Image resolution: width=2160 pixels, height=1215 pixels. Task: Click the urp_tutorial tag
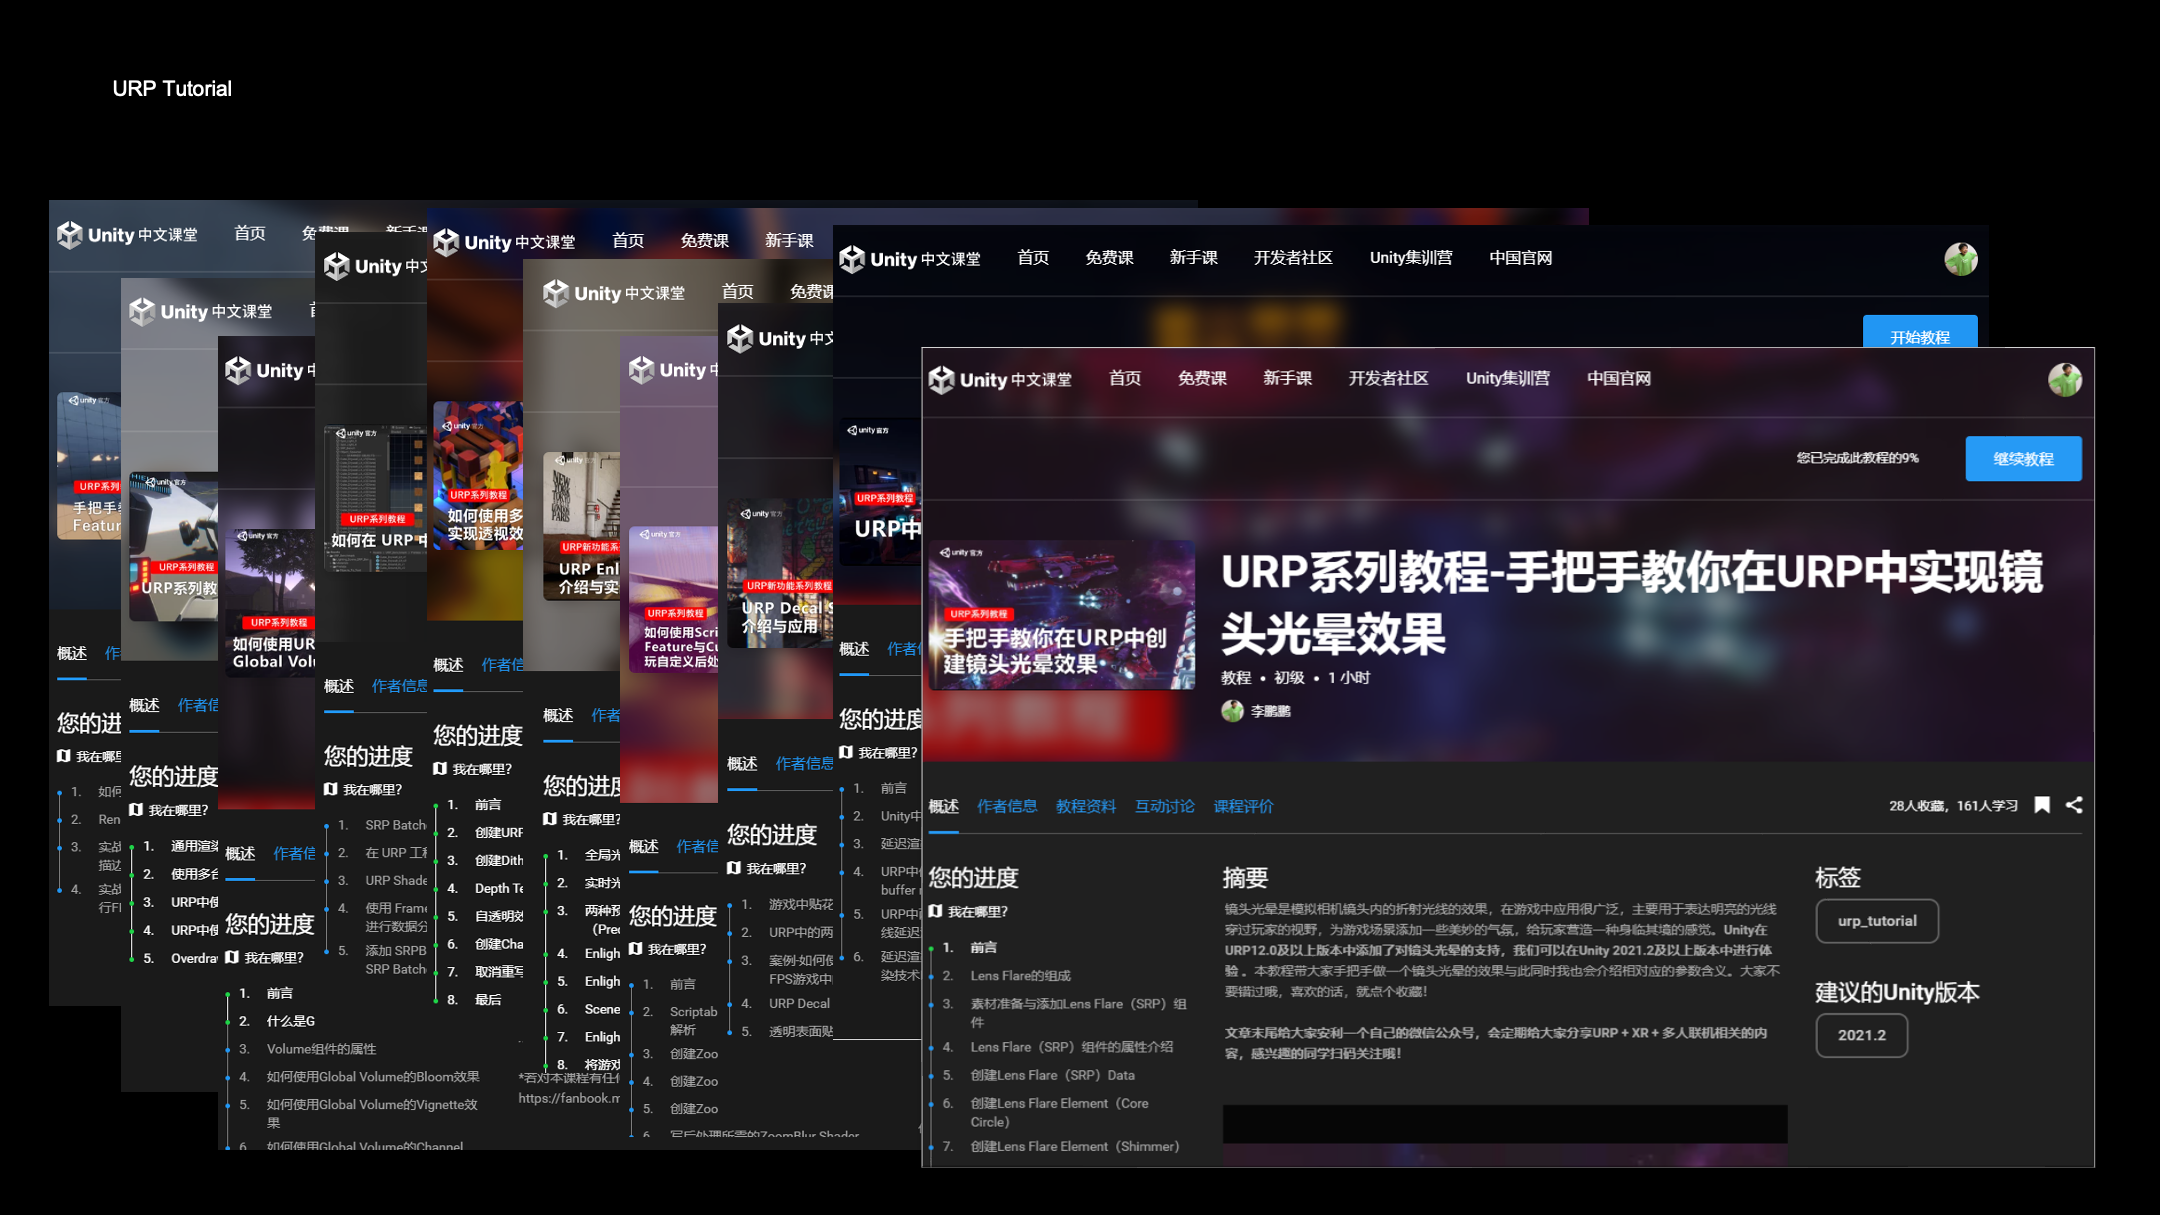pyautogui.click(x=1876, y=921)
